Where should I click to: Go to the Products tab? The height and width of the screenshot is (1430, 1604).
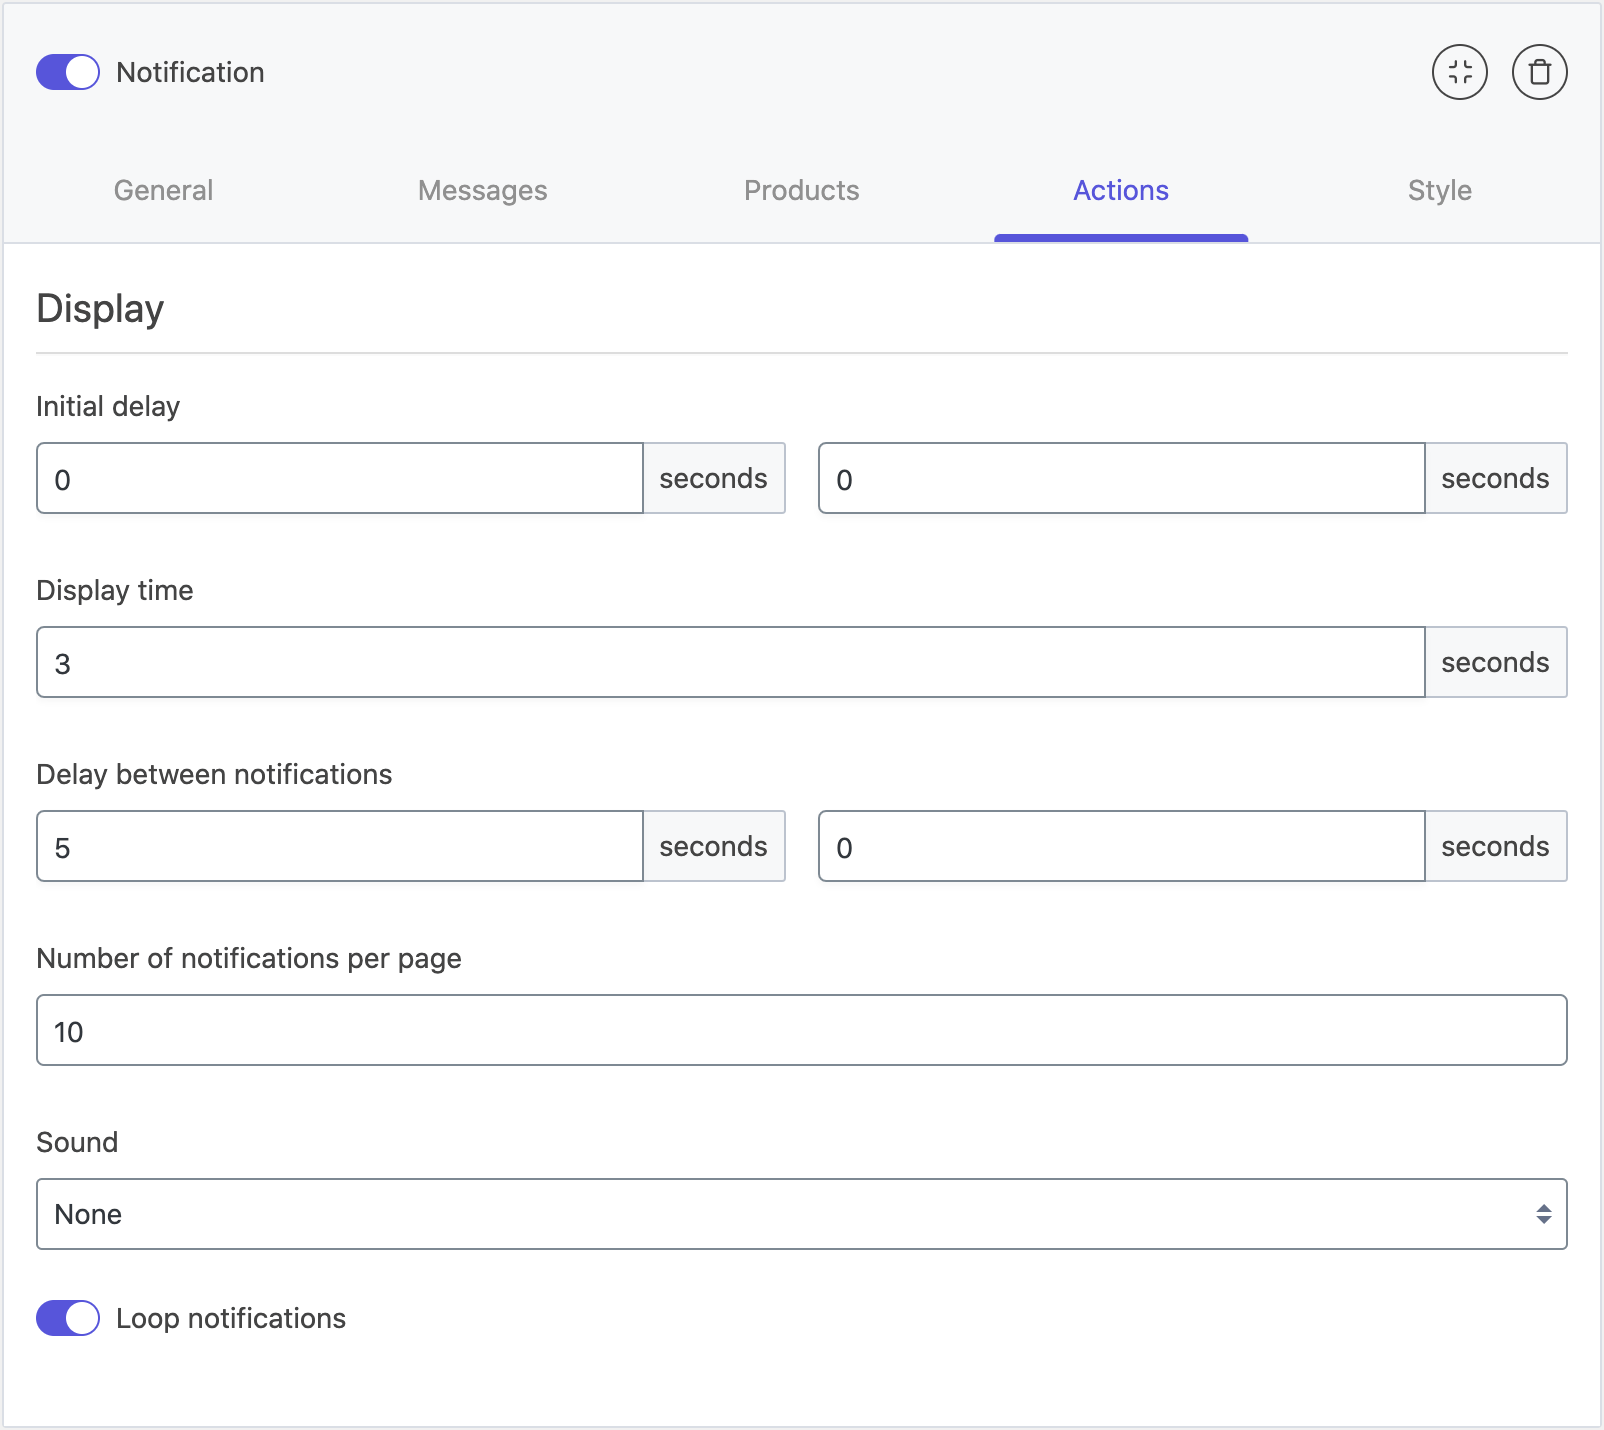pos(802,190)
